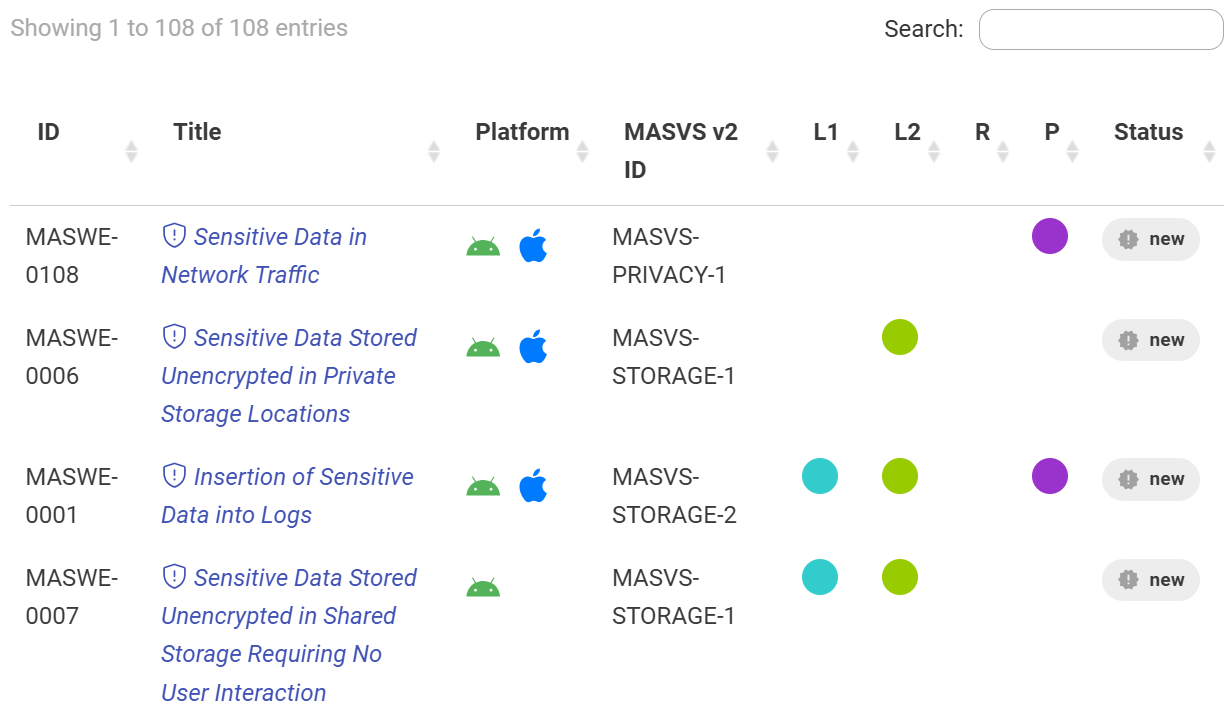The width and height of the screenshot is (1231, 710).
Task: Click the Android icon in MASWE-0006 row
Action: click(483, 347)
